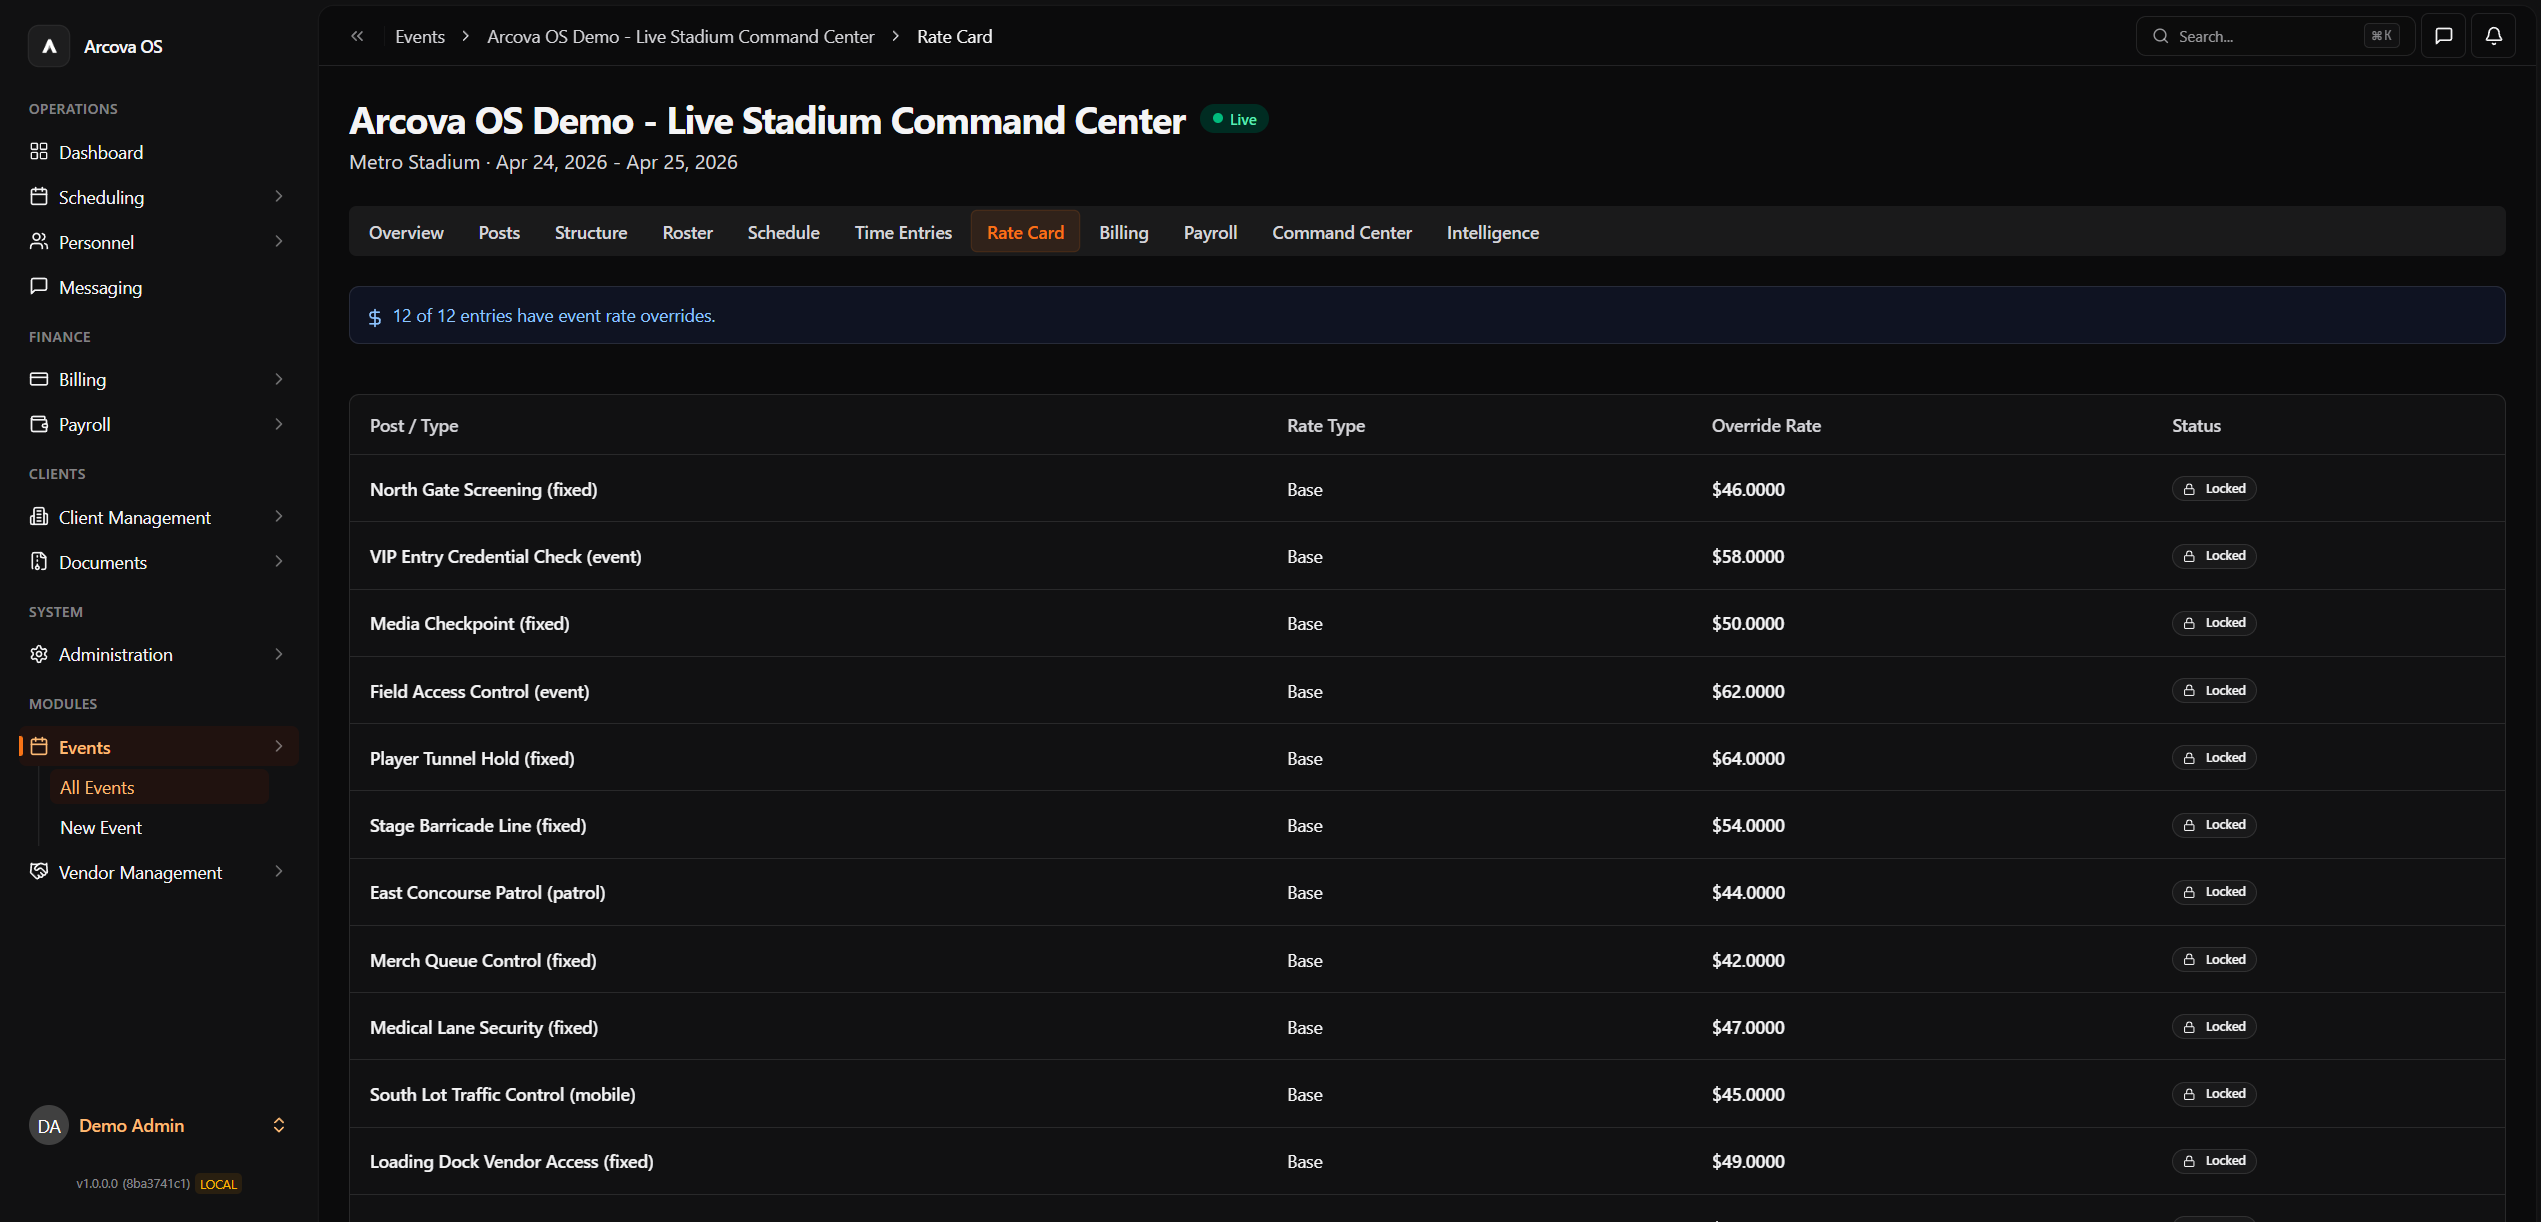Expand the Client Management chevron
Viewport: 2541px width, 1222px height.
(x=279, y=517)
